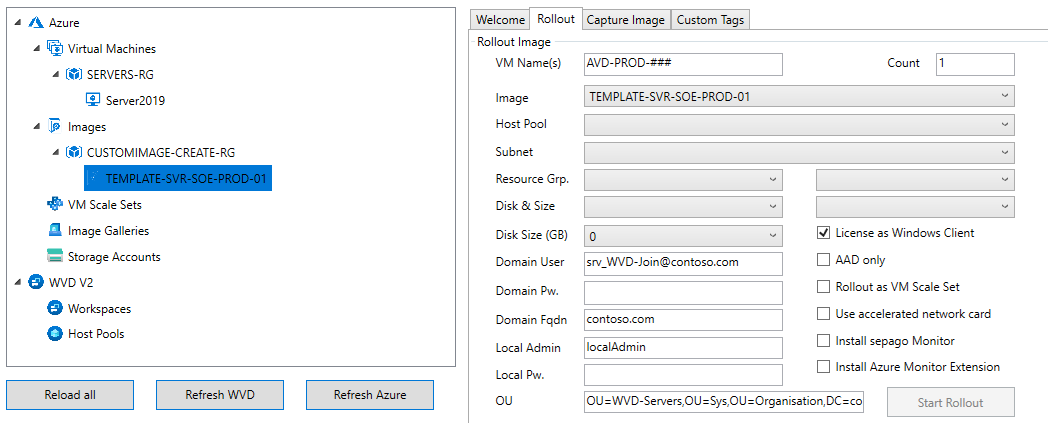1048x423 pixels.
Task: Collapse the Azure tree node
Action: point(17,23)
